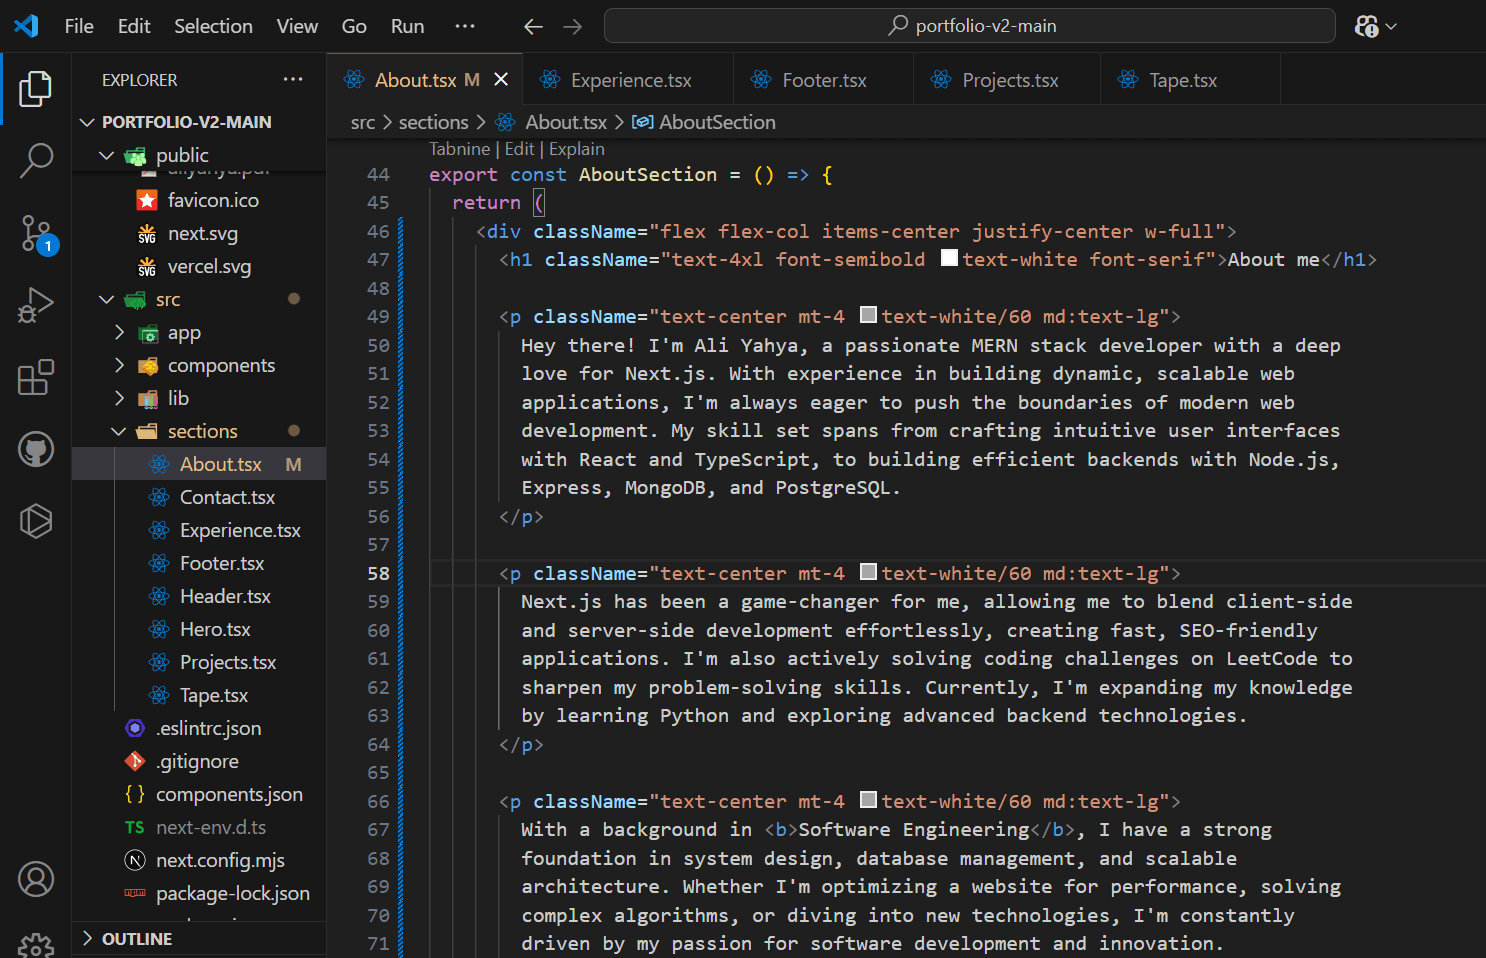Click the sections breadcrumb

(433, 122)
